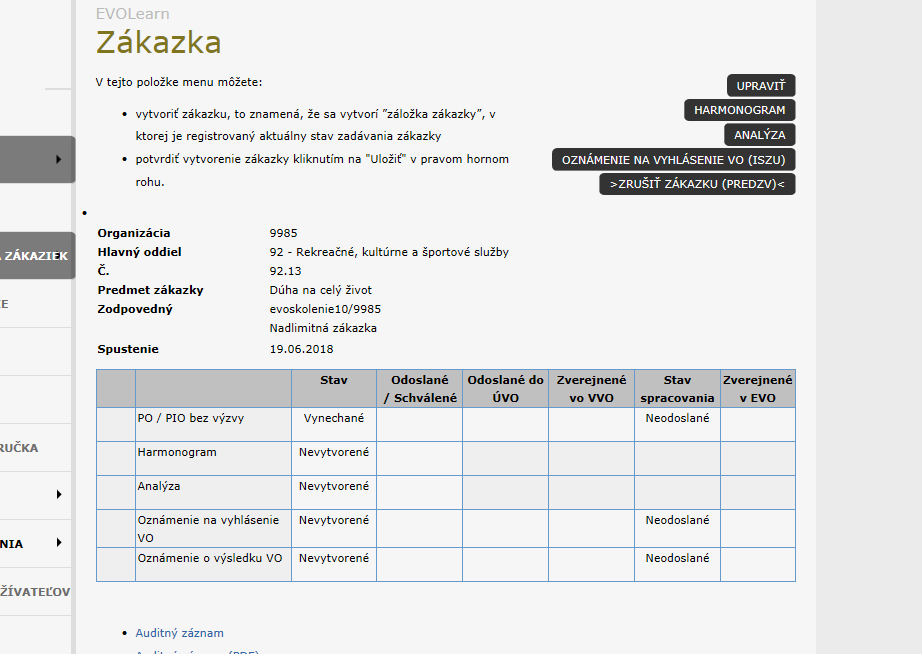
Task: Click the Harmonogram row in the table
Action: pos(177,453)
